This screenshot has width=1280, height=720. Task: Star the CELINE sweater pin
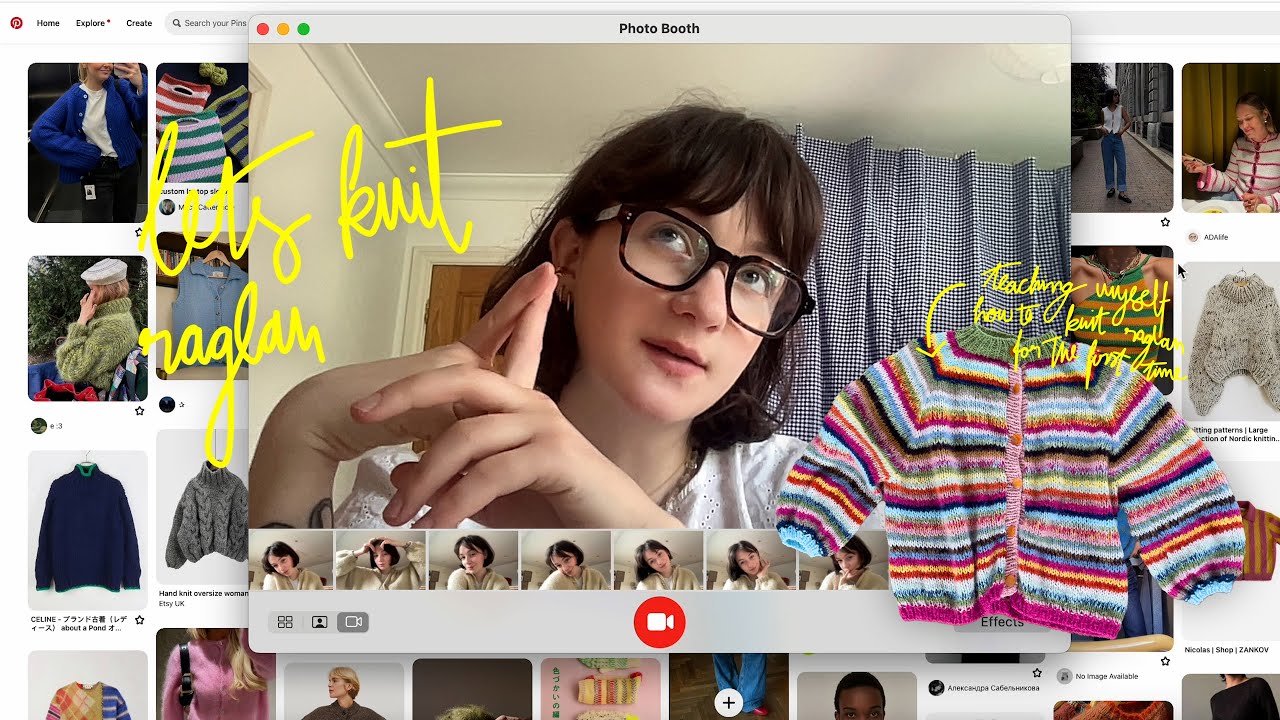click(139, 620)
